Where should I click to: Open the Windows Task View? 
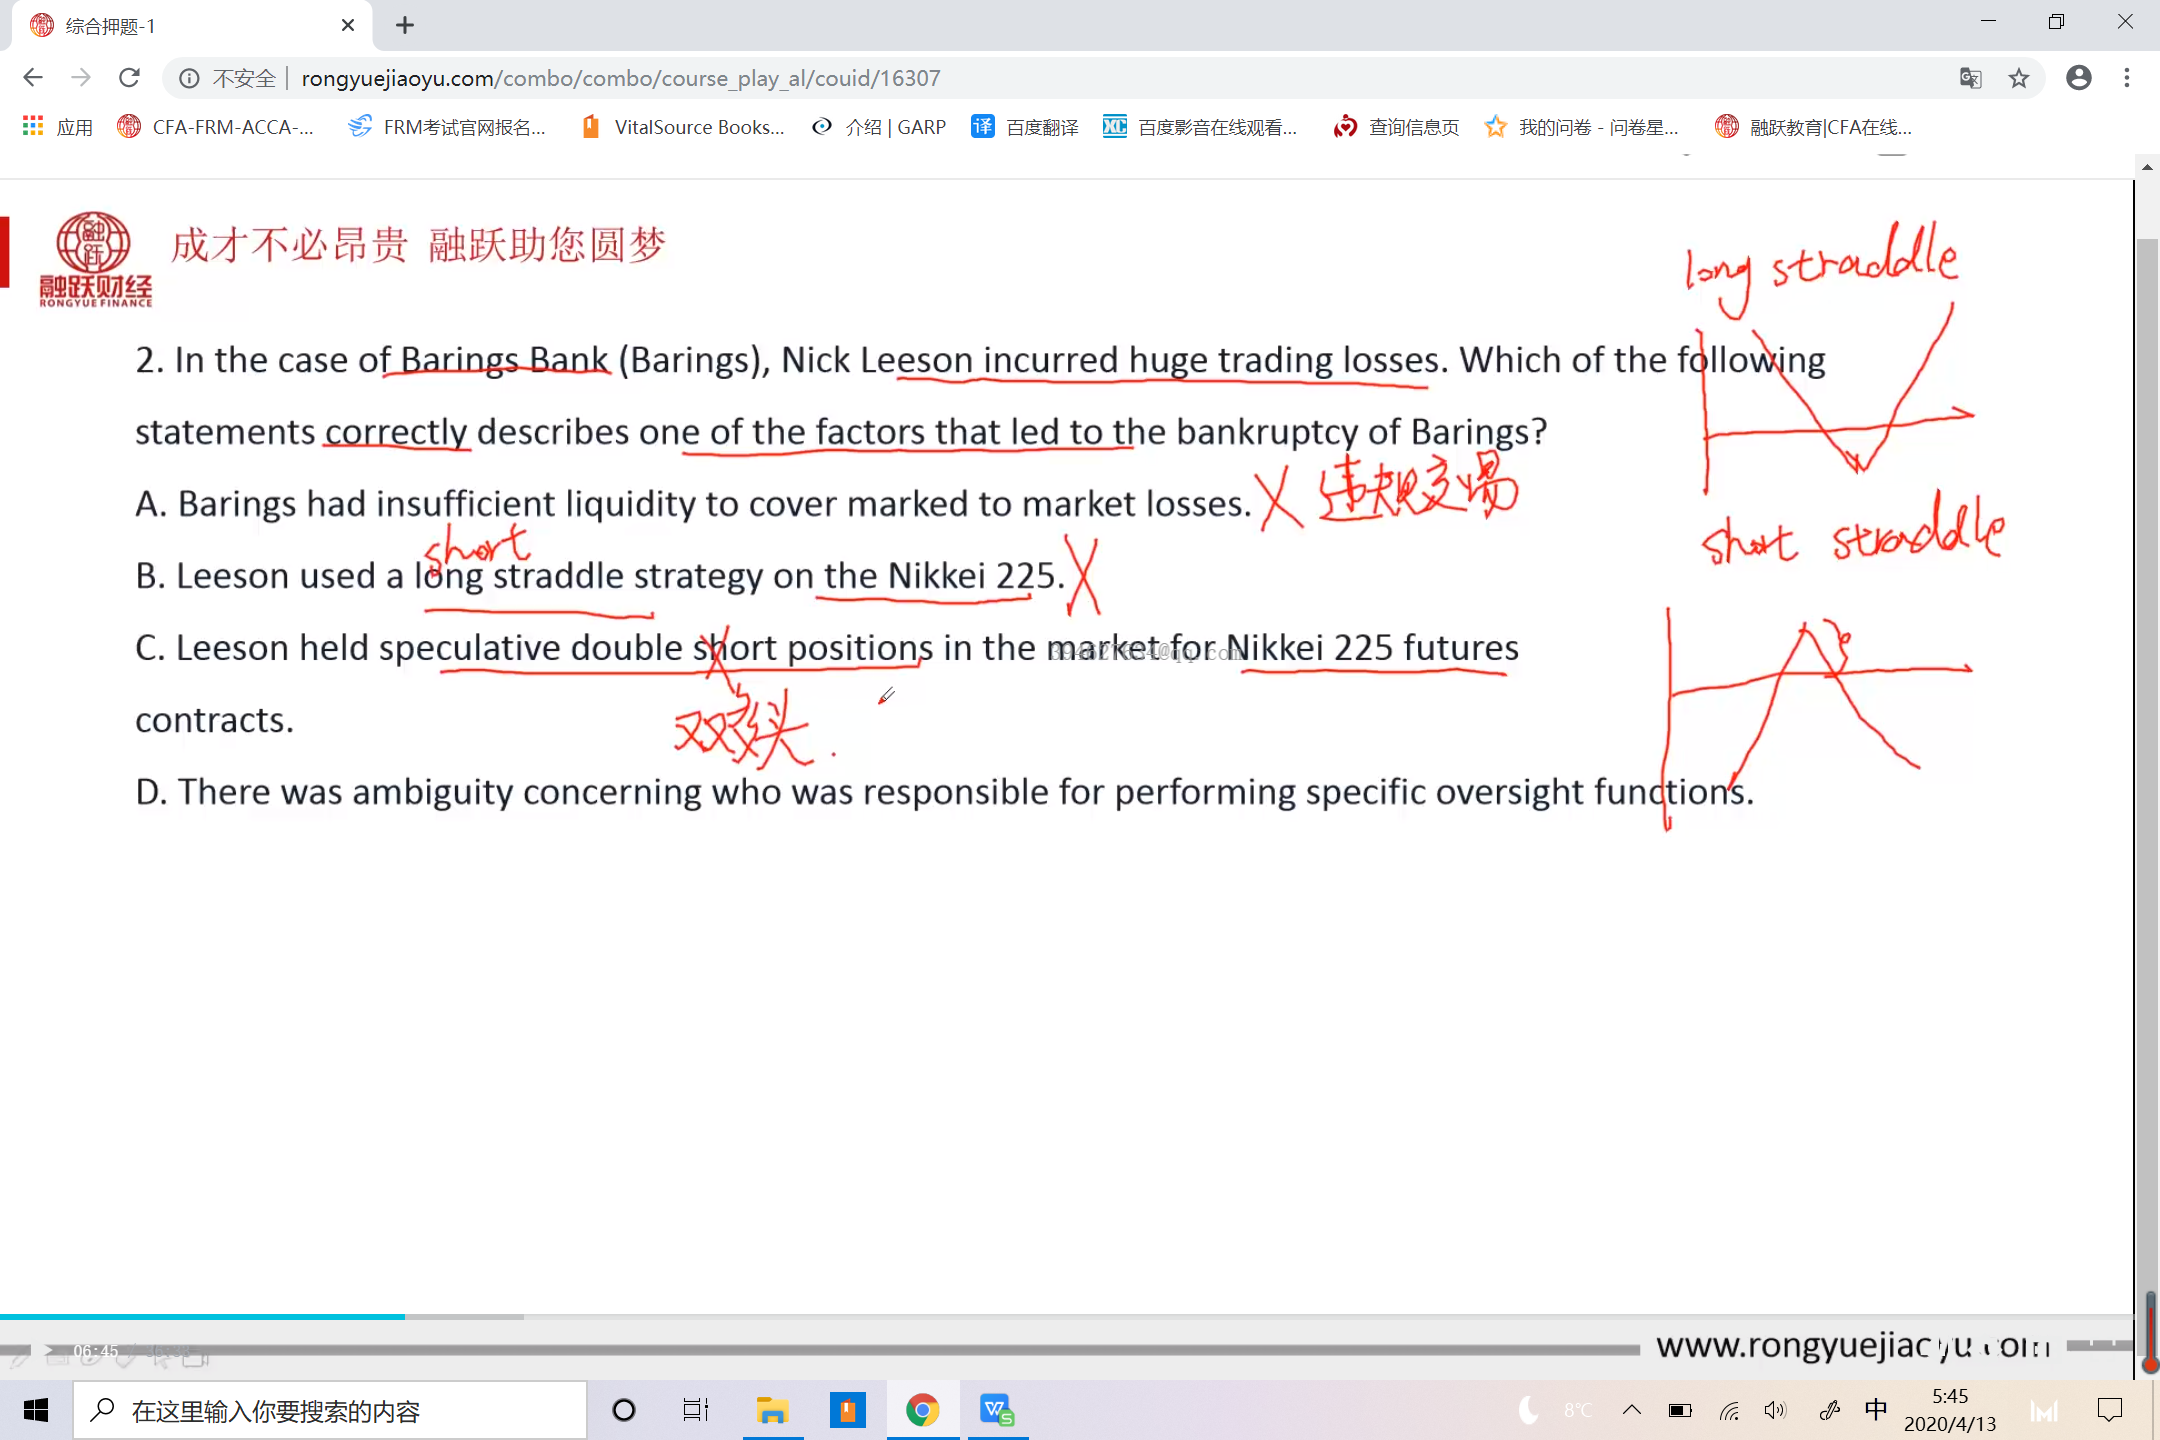[695, 1410]
